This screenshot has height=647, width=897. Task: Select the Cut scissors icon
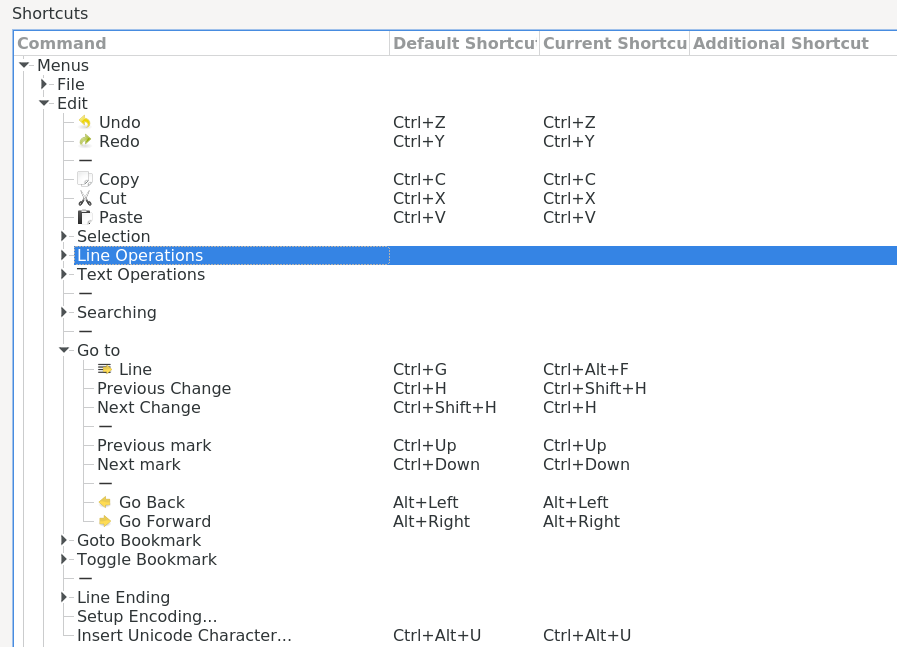[85, 198]
